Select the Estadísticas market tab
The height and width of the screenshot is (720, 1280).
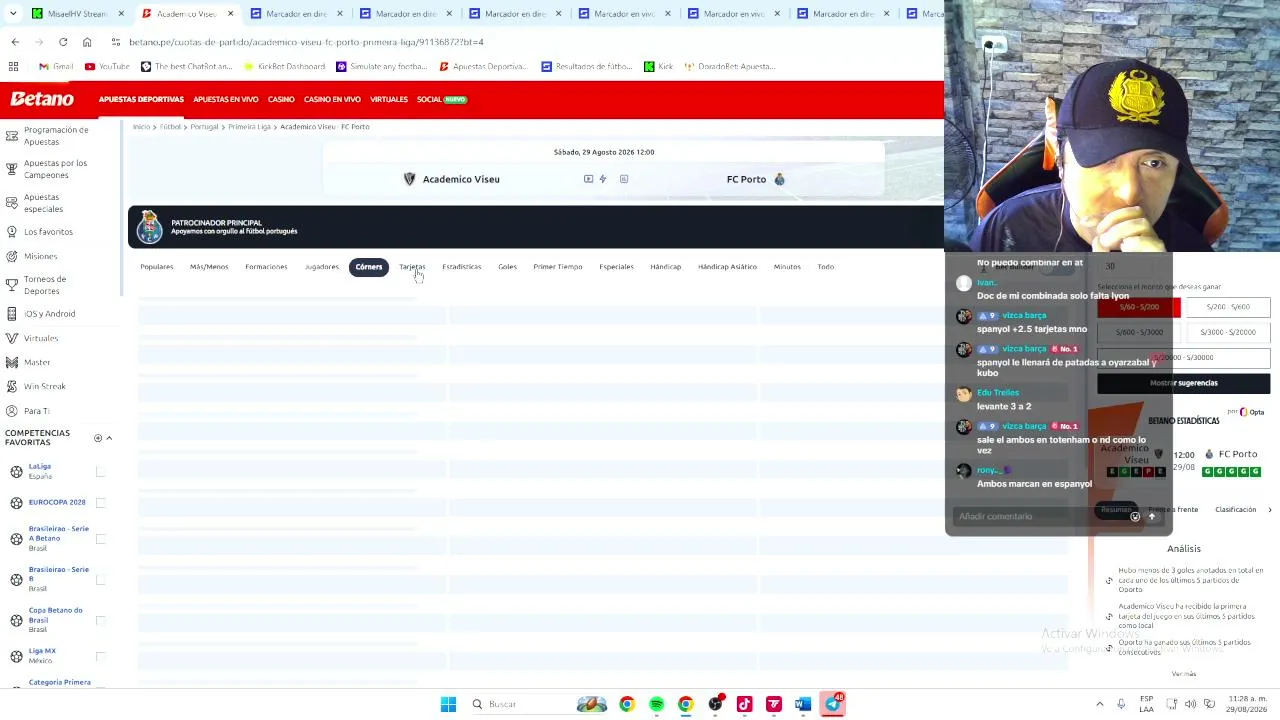point(462,267)
